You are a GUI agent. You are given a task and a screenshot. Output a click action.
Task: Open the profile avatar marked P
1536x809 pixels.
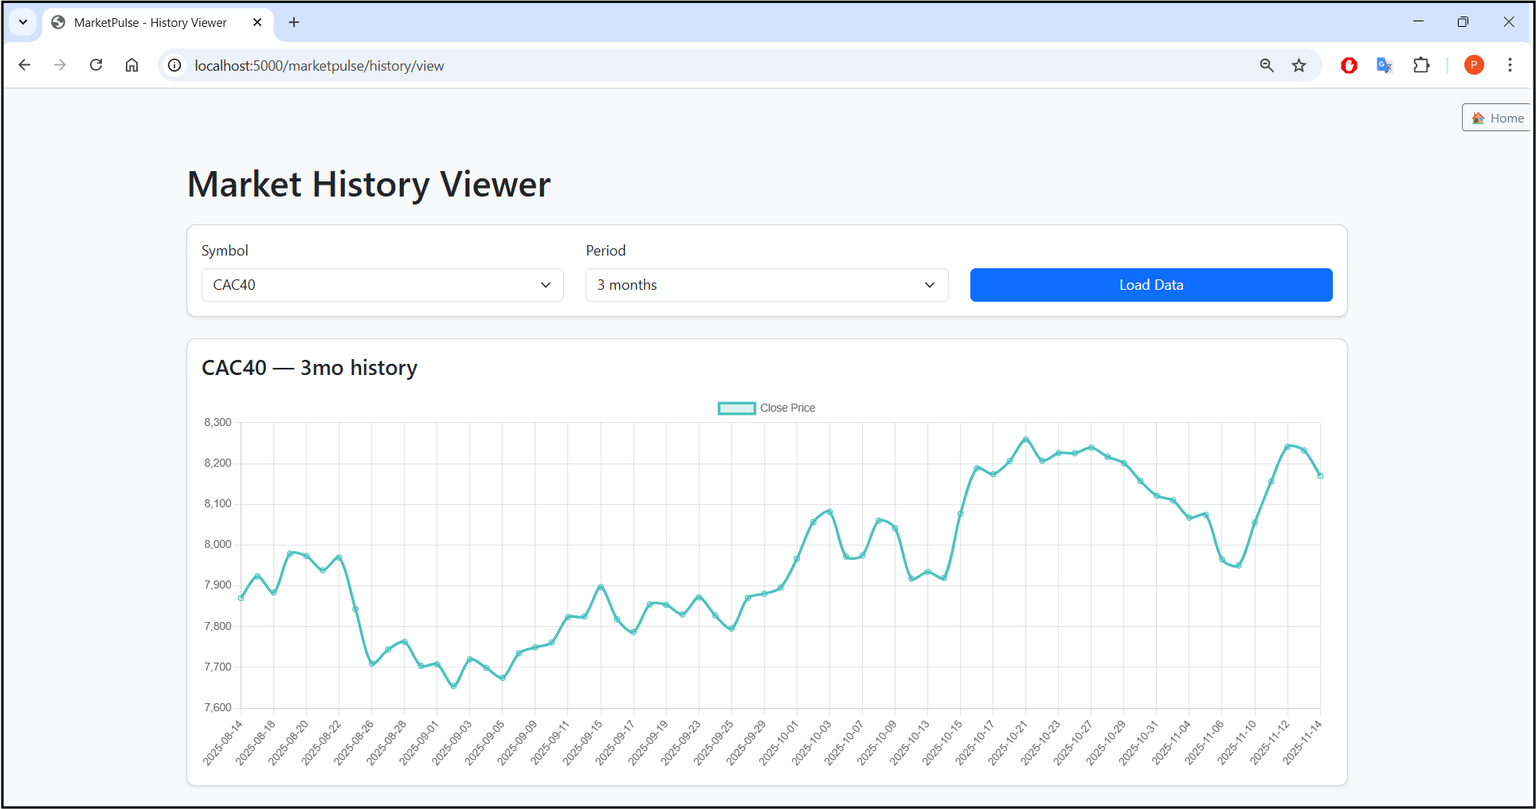point(1474,65)
